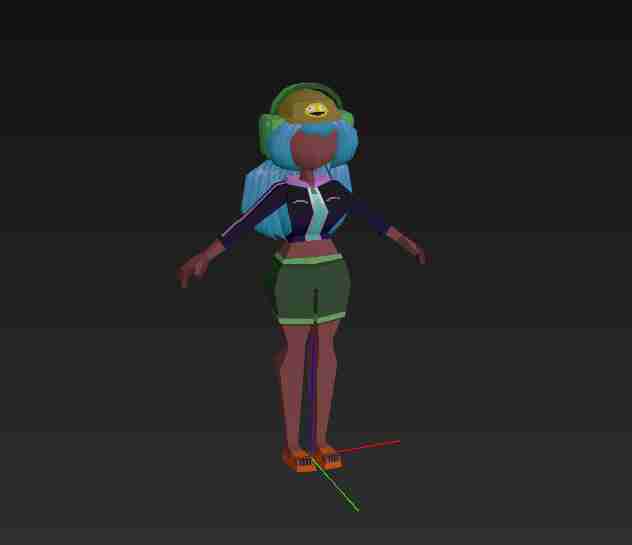Click the green axis line near the feet
The width and height of the screenshot is (632, 545).
pos(335,486)
